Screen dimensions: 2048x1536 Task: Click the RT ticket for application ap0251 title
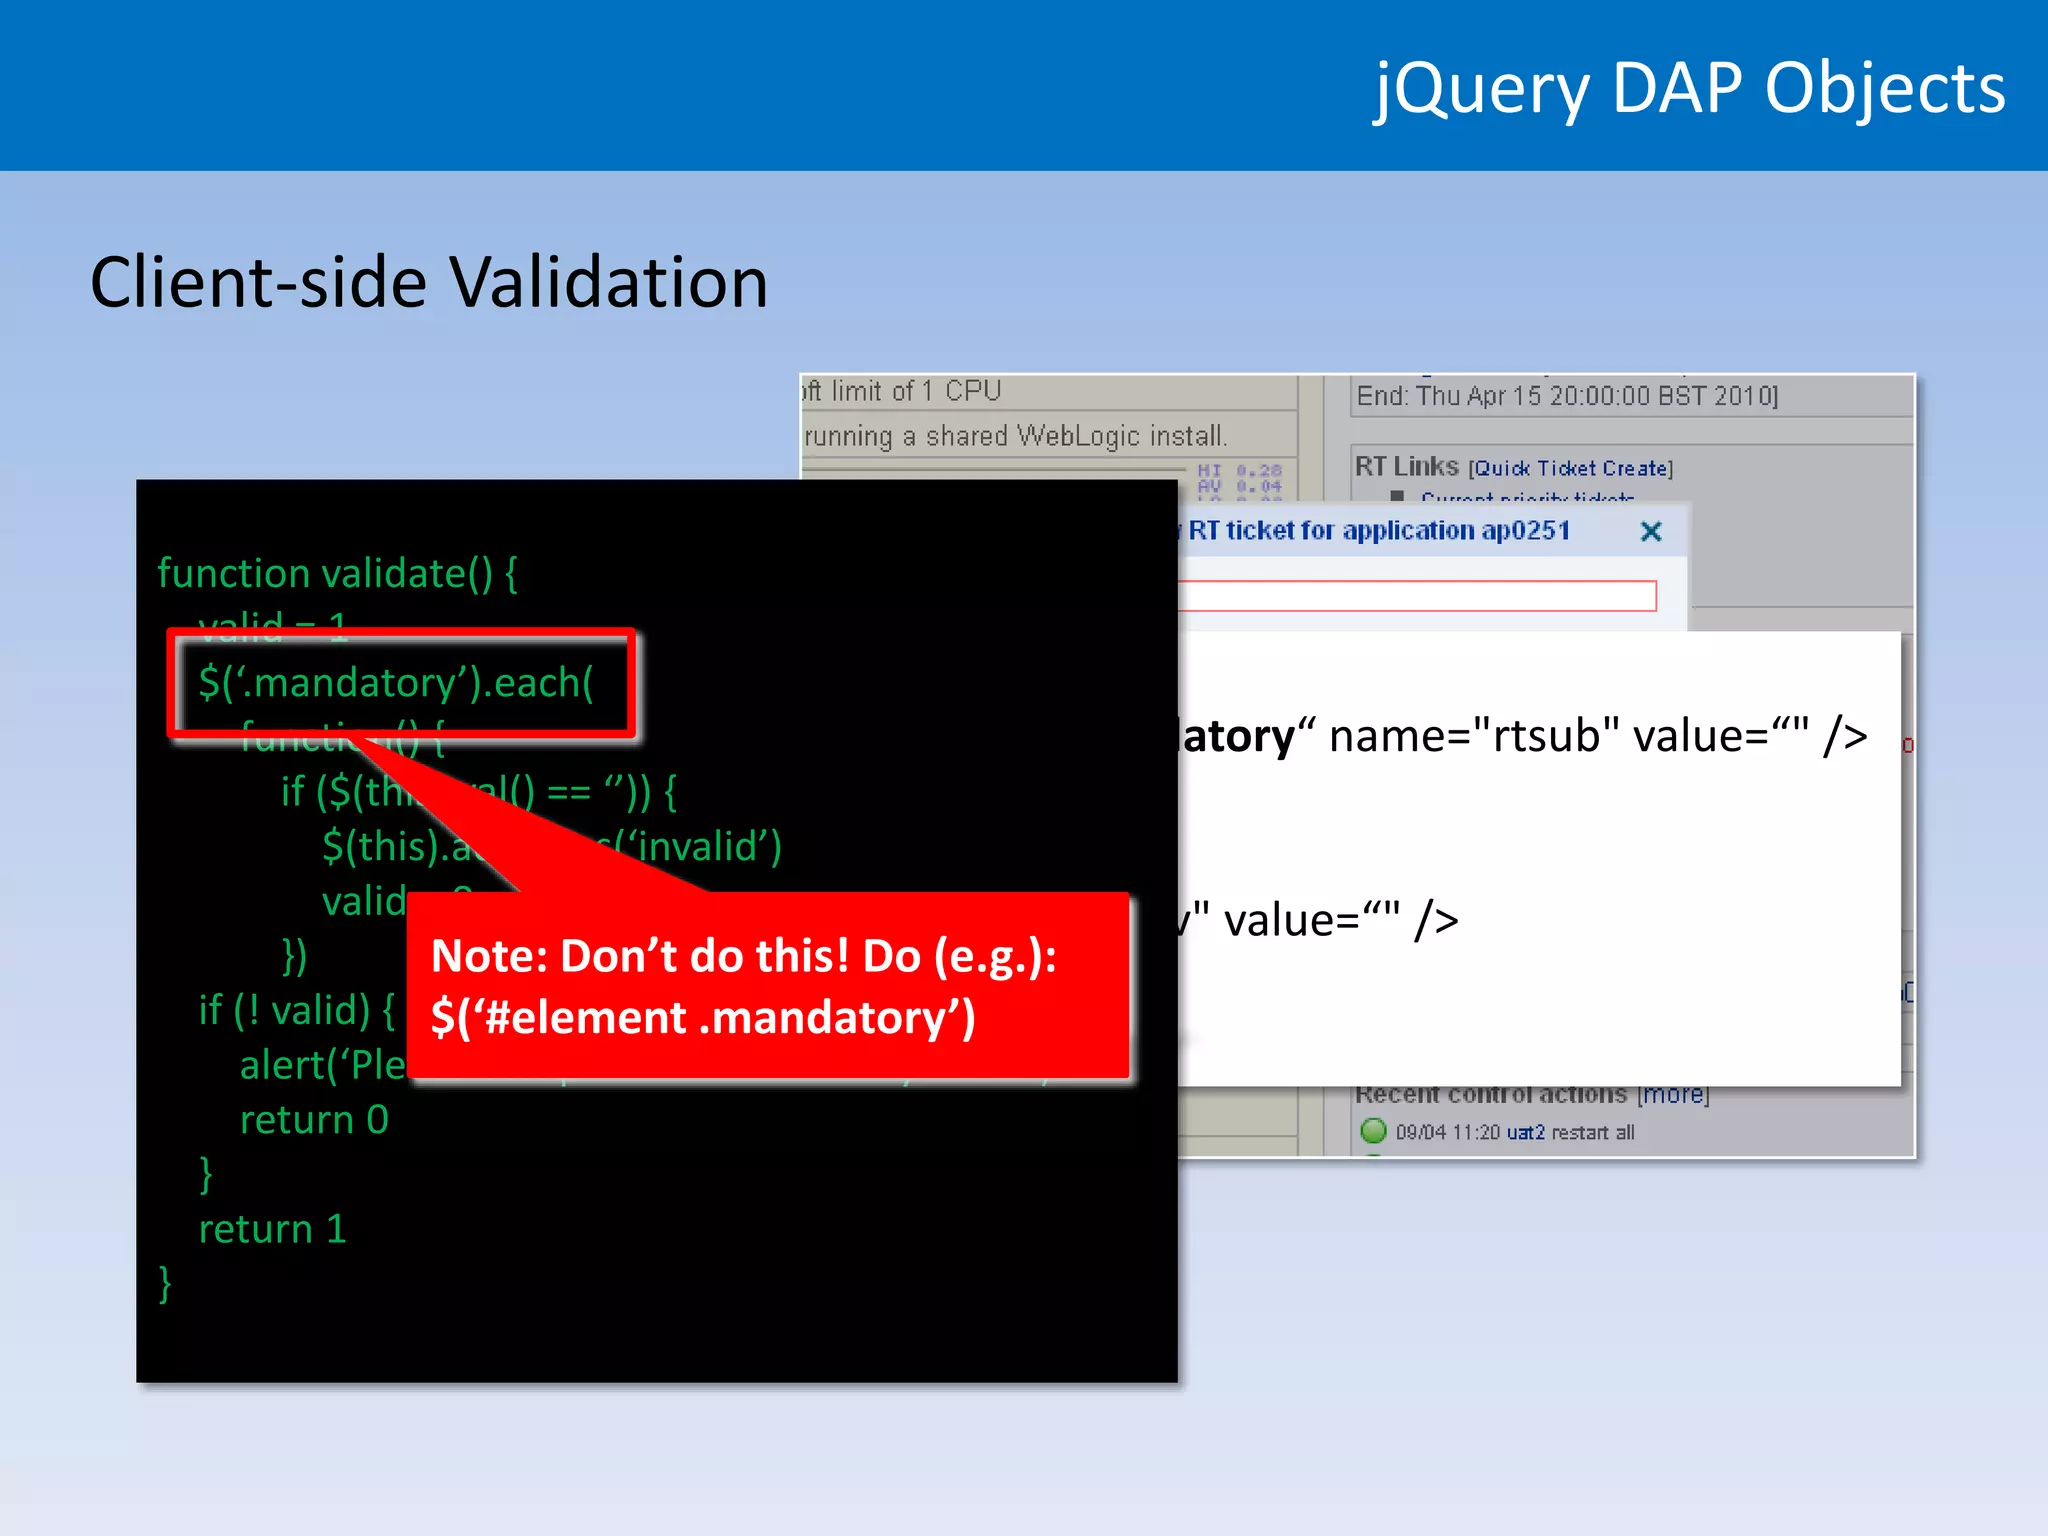click(x=1378, y=530)
